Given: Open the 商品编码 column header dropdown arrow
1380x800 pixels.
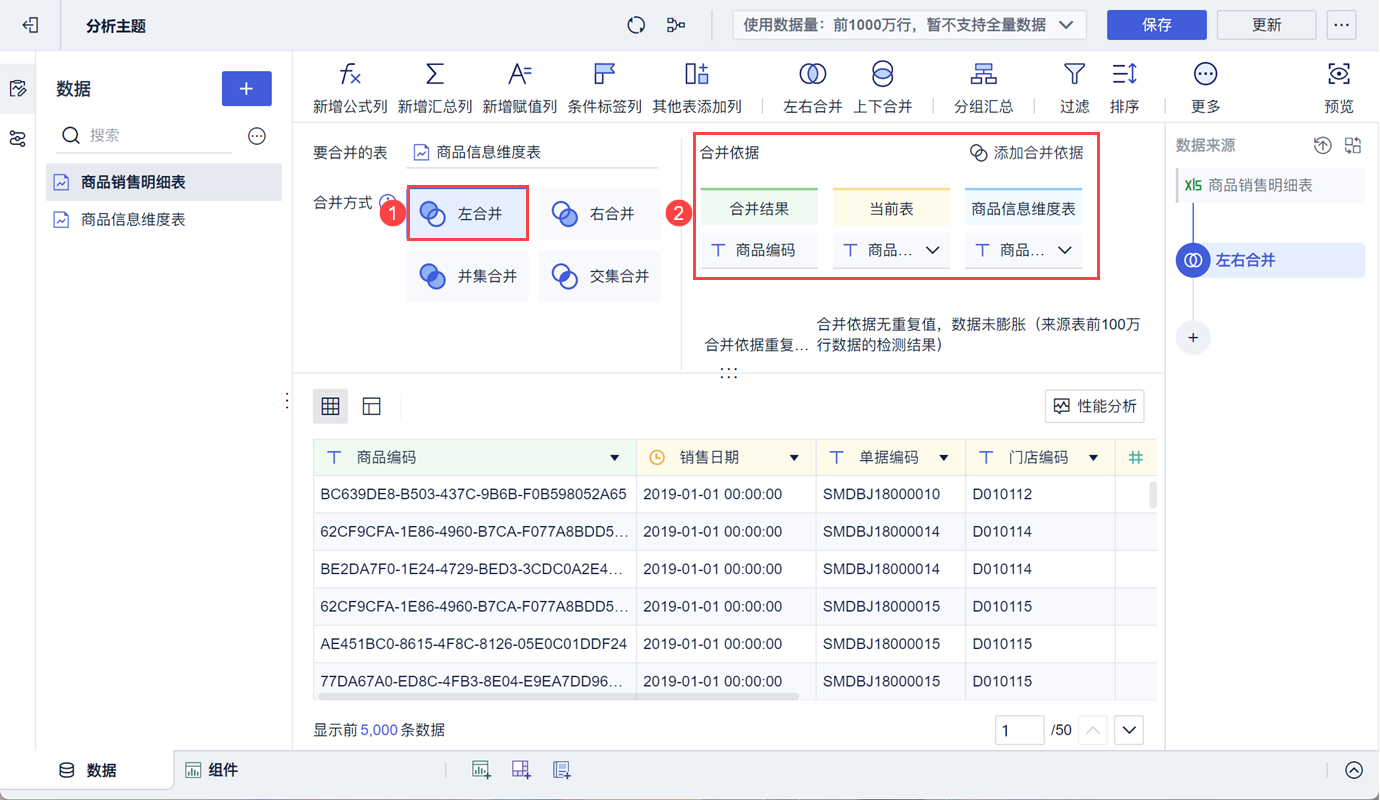Looking at the screenshot, I should (x=615, y=458).
